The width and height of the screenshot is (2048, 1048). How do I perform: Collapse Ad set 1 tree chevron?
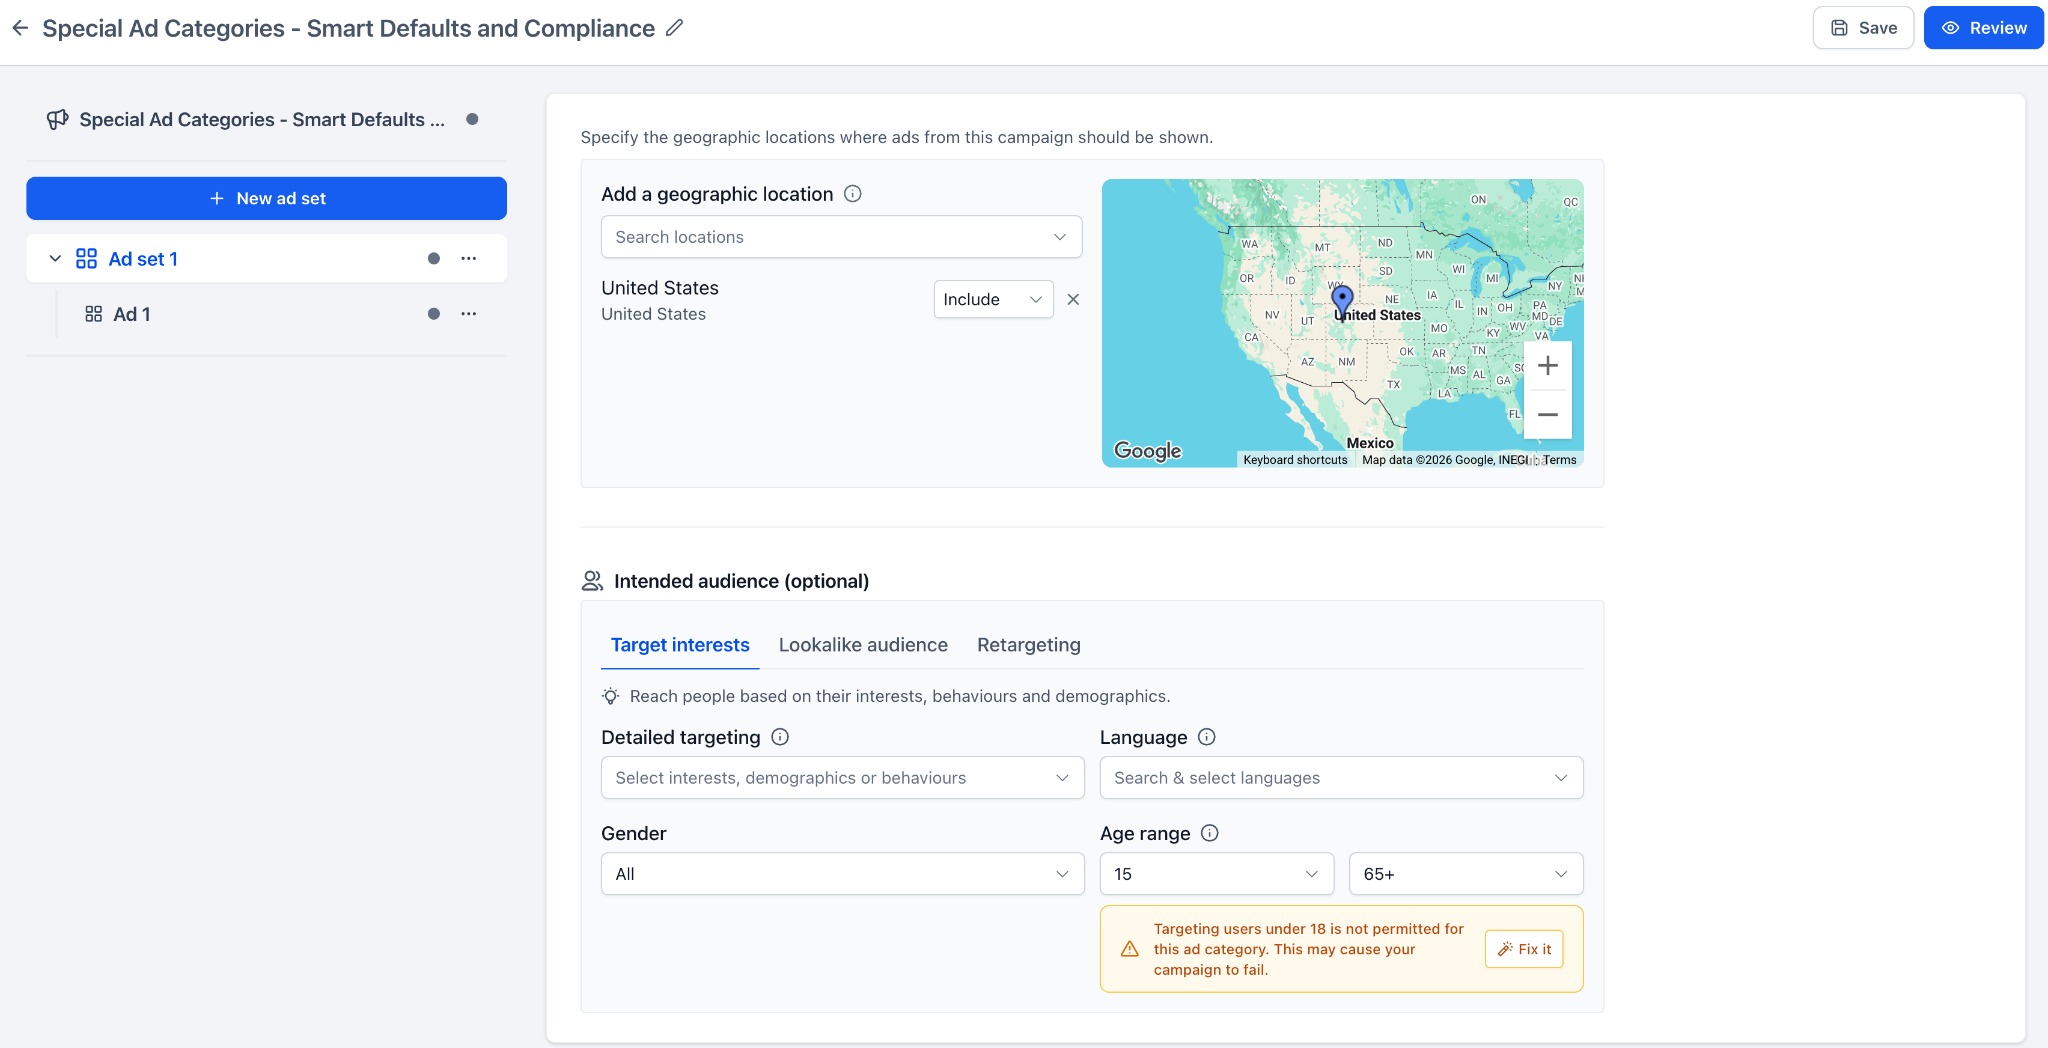55,259
